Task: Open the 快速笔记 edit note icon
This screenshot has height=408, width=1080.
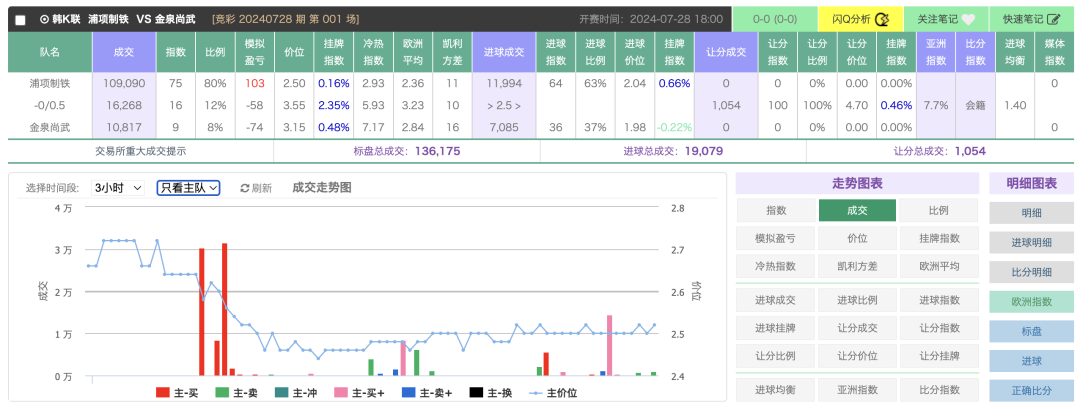Action: click(x=1053, y=19)
